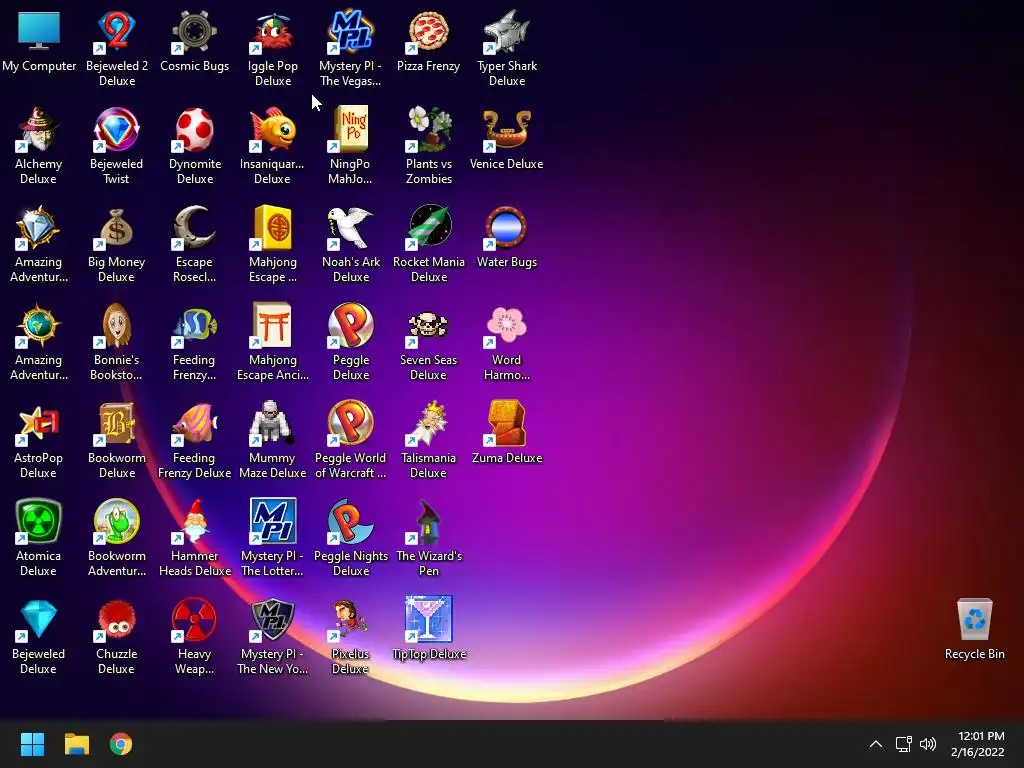Select the Escape Rosecliff moon icon
Viewport: 1024px width, 768px height.
(x=194, y=227)
